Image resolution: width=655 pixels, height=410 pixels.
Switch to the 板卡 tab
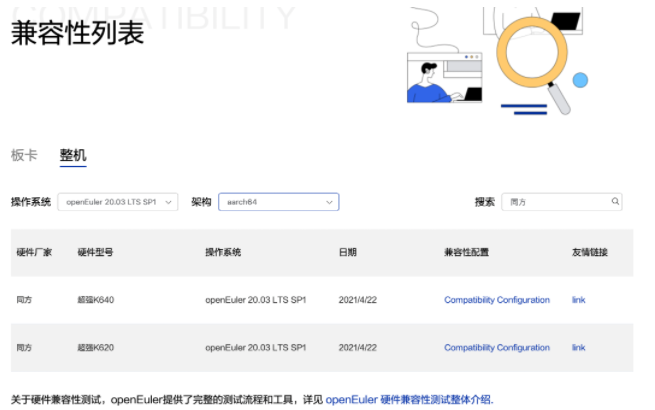tap(24, 155)
